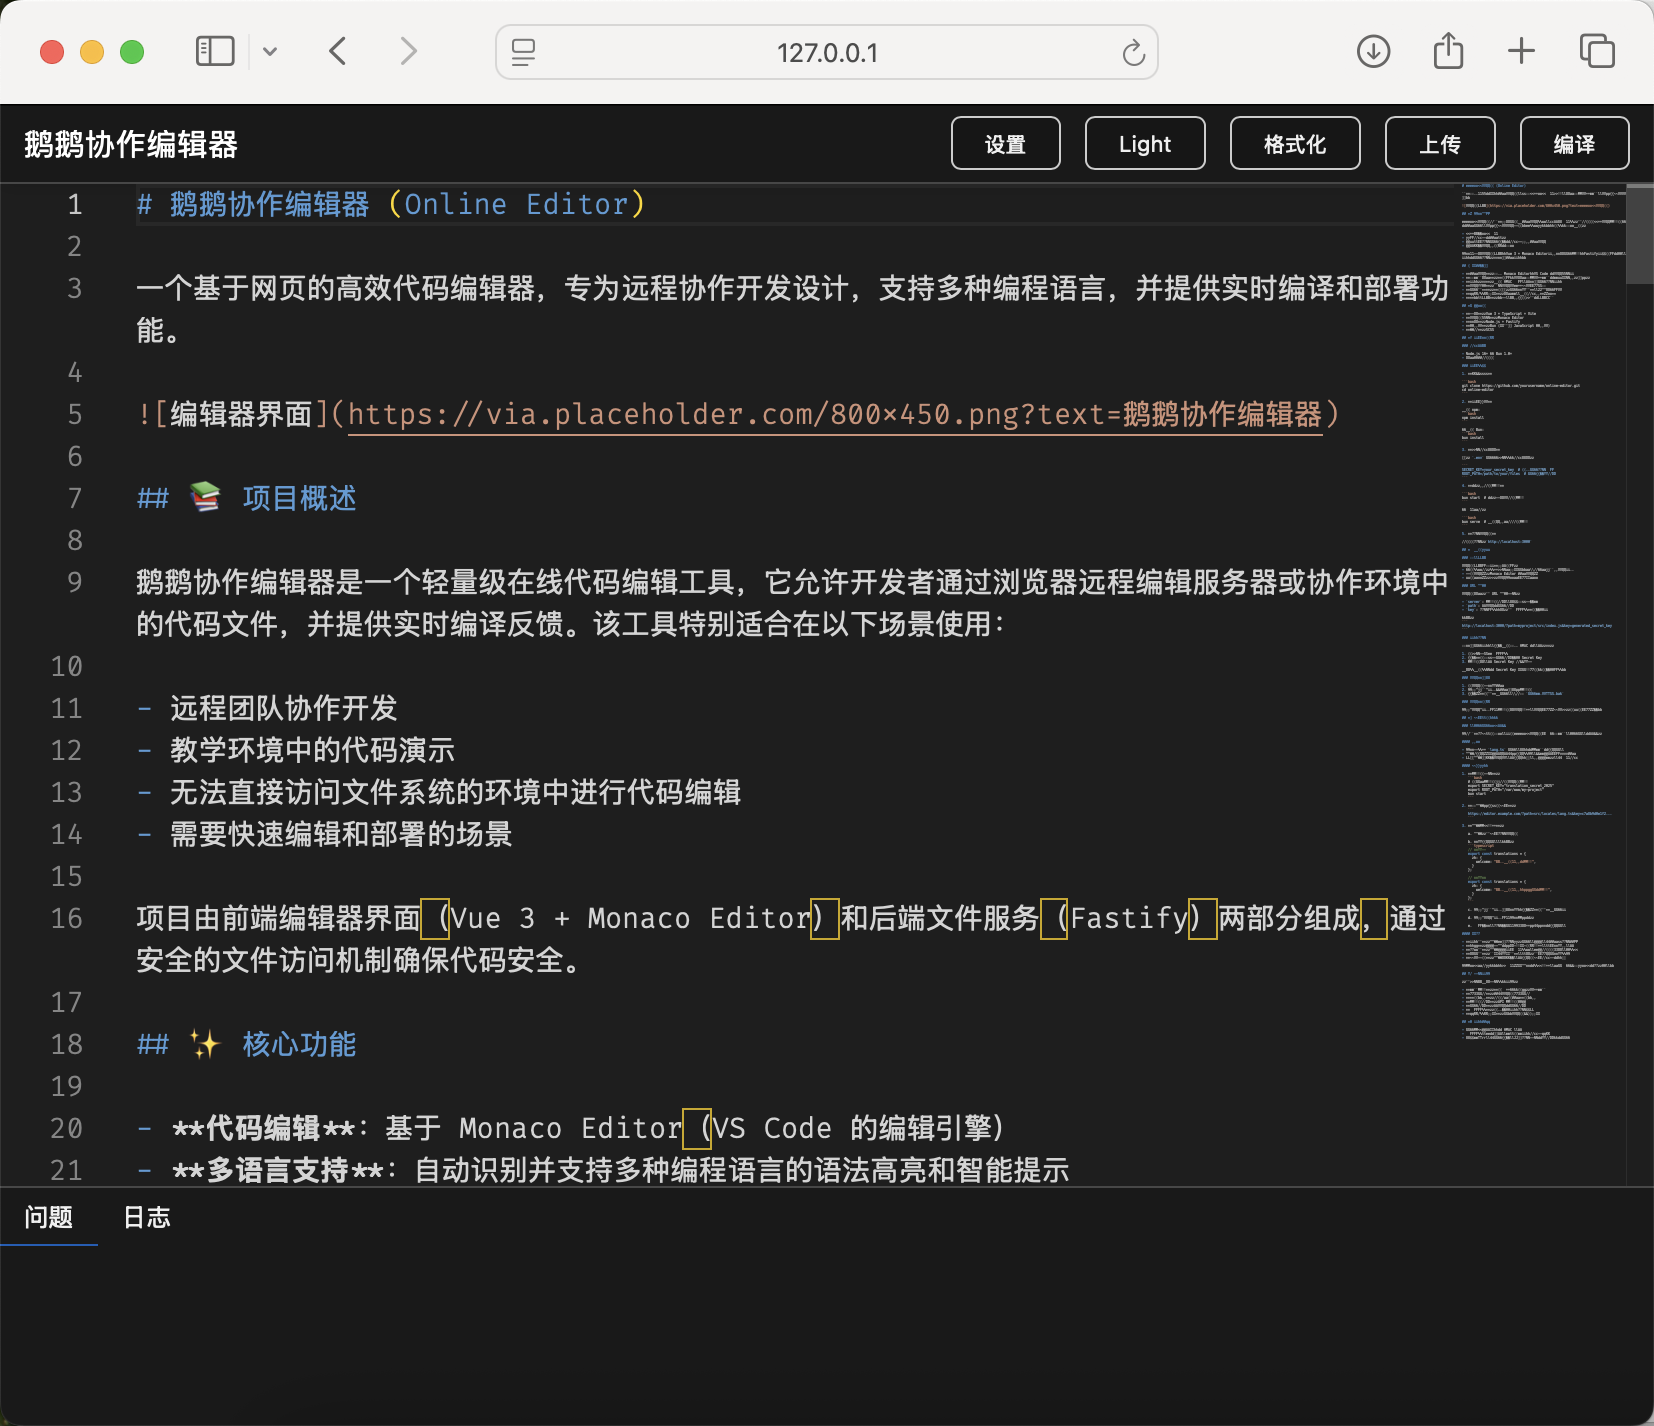Image resolution: width=1654 pixels, height=1426 pixels.
Task: Reload the page with the refresh icon
Action: point(1133,53)
